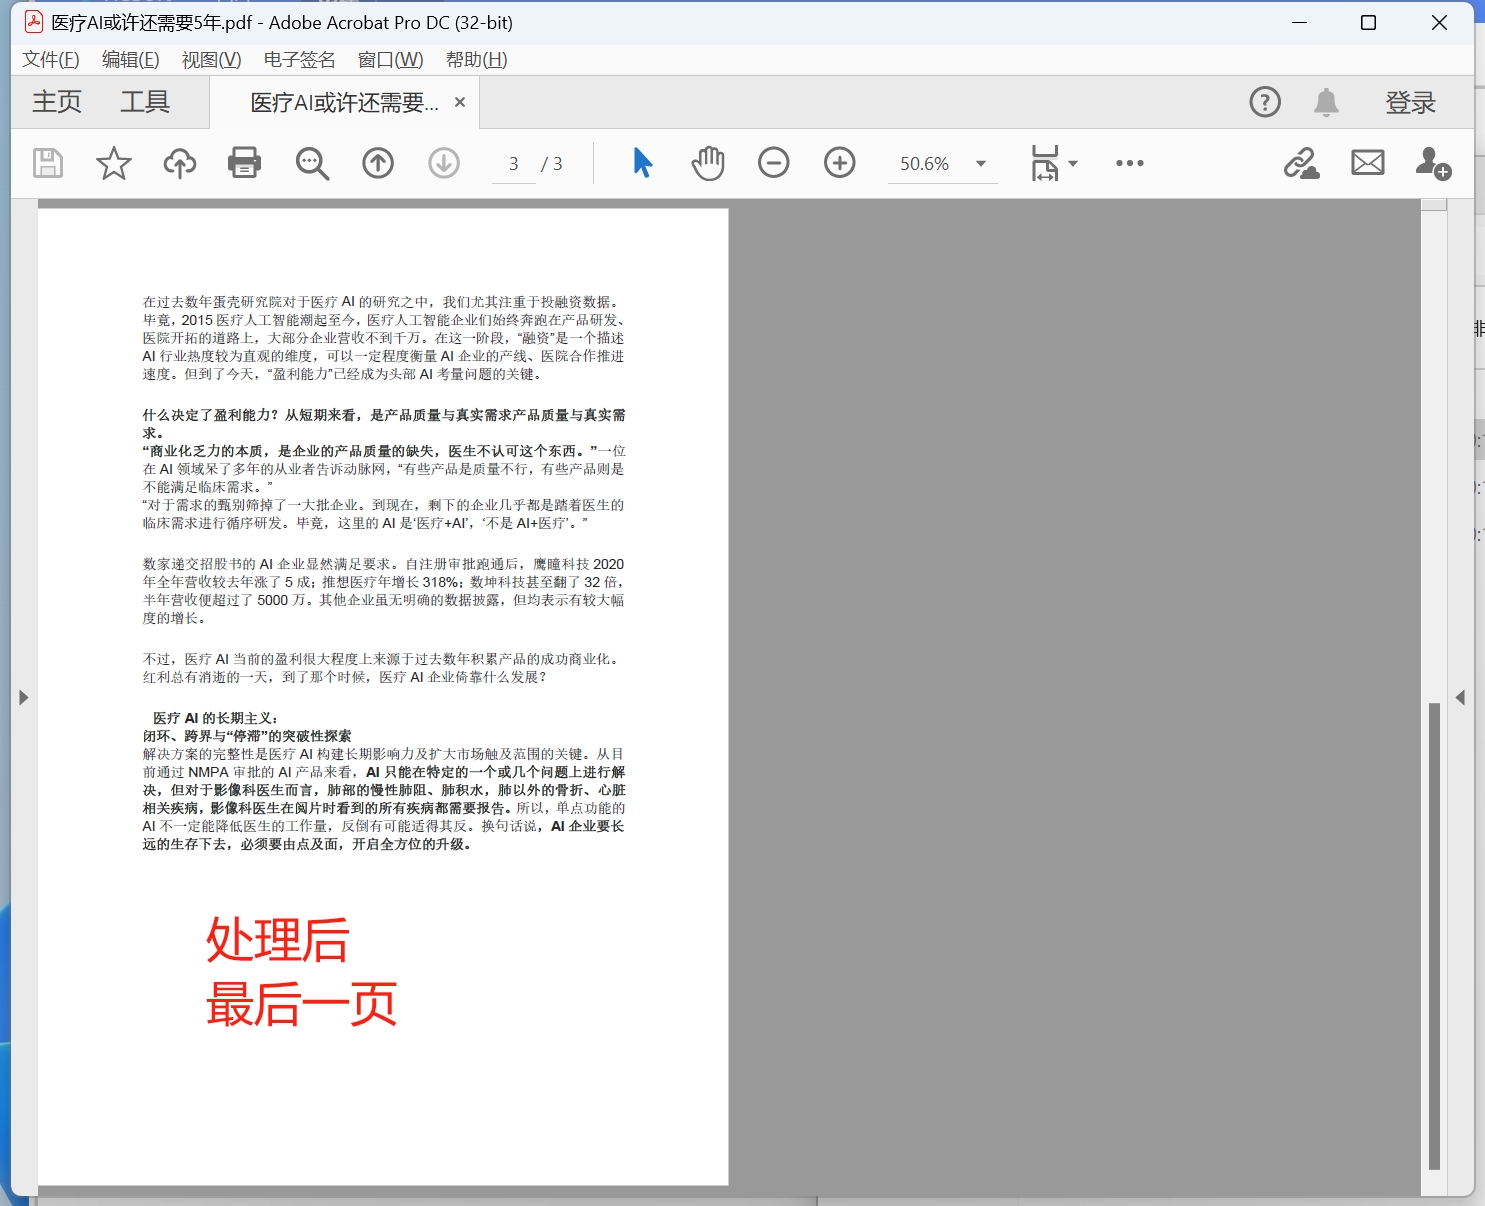This screenshot has width=1485, height=1206.
Task: Expand the left navigation panel arrow
Action: pos(24,697)
